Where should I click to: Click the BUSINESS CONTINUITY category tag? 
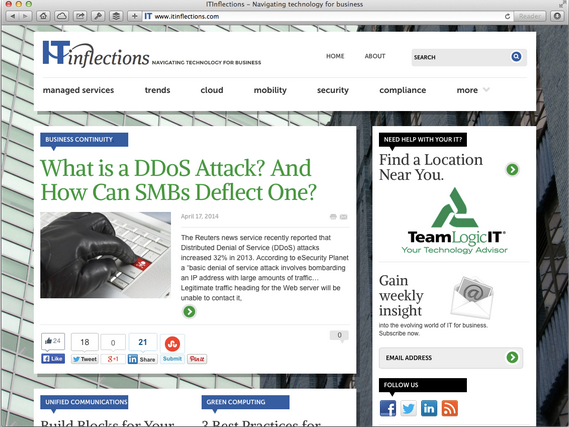coord(84,140)
